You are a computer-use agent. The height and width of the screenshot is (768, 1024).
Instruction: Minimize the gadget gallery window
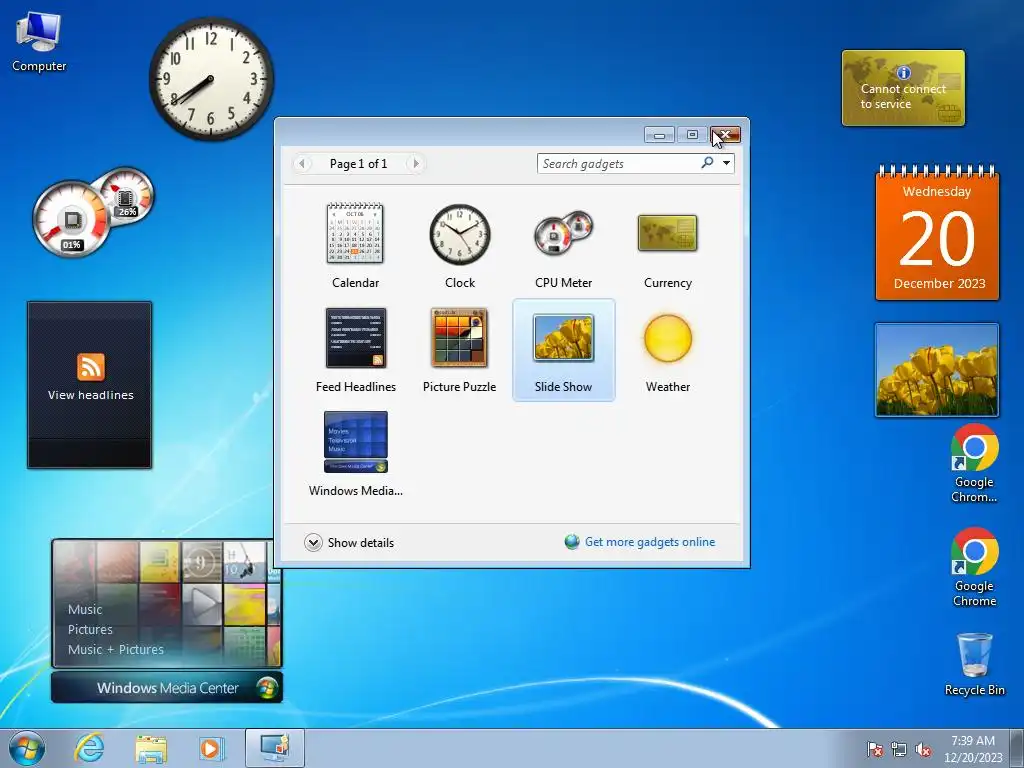pos(659,135)
